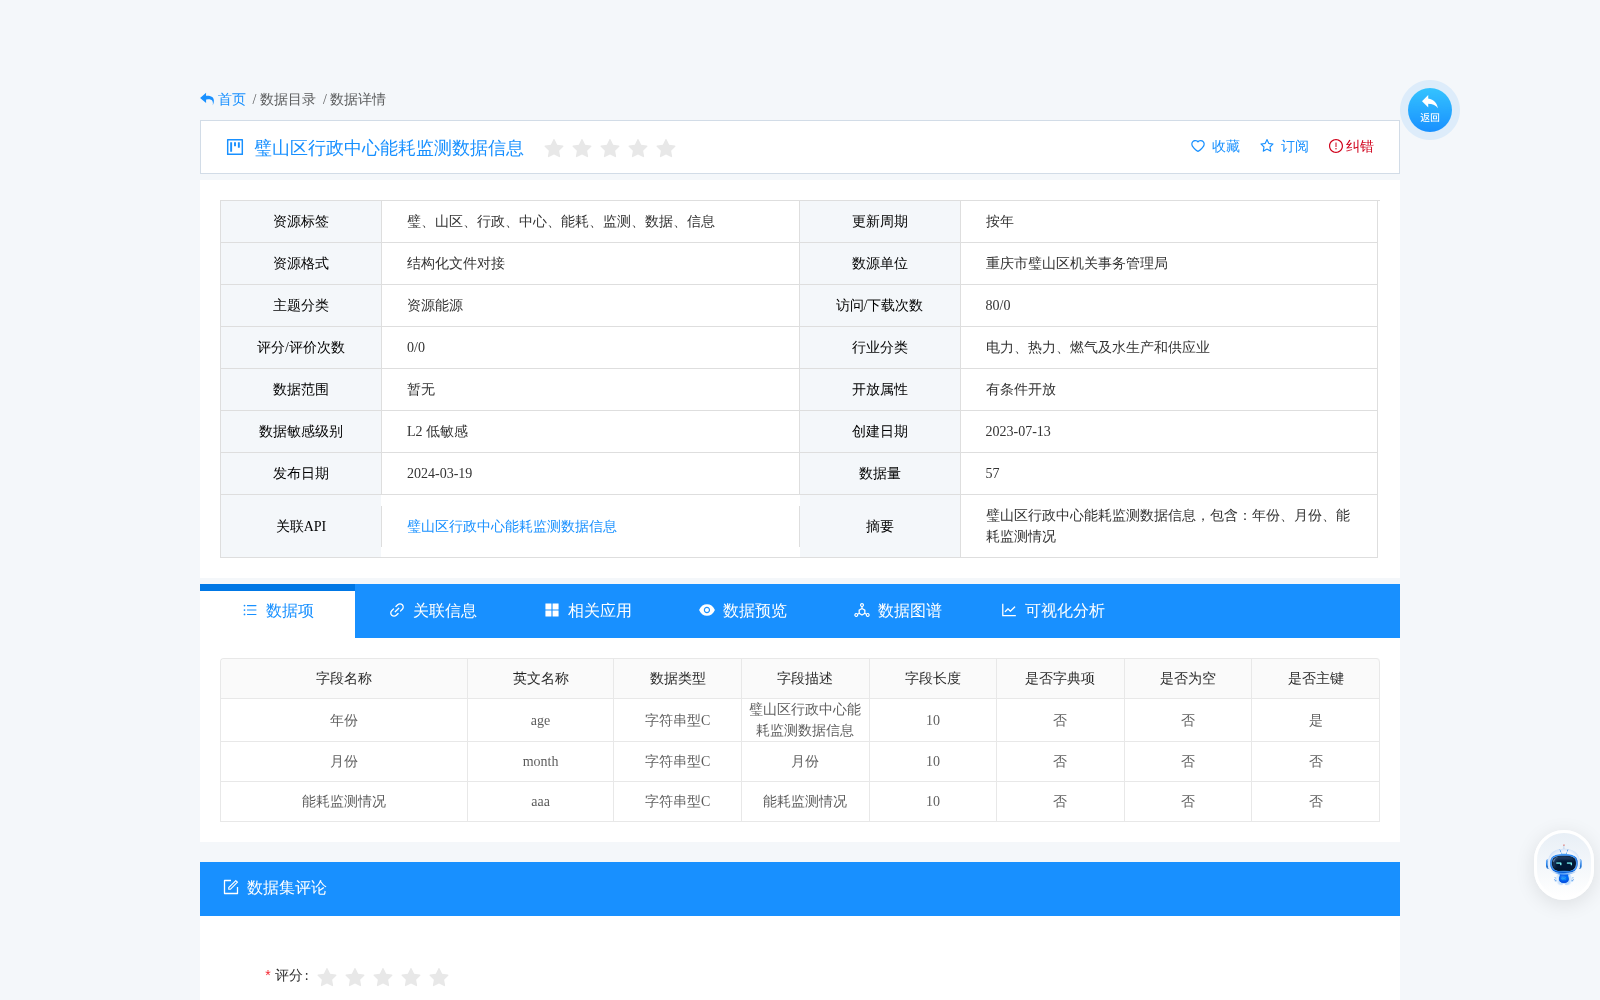Image resolution: width=1600 pixels, height=1000 pixels.
Task: Rate two stars in 评分 comment form
Action: [x=355, y=977]
